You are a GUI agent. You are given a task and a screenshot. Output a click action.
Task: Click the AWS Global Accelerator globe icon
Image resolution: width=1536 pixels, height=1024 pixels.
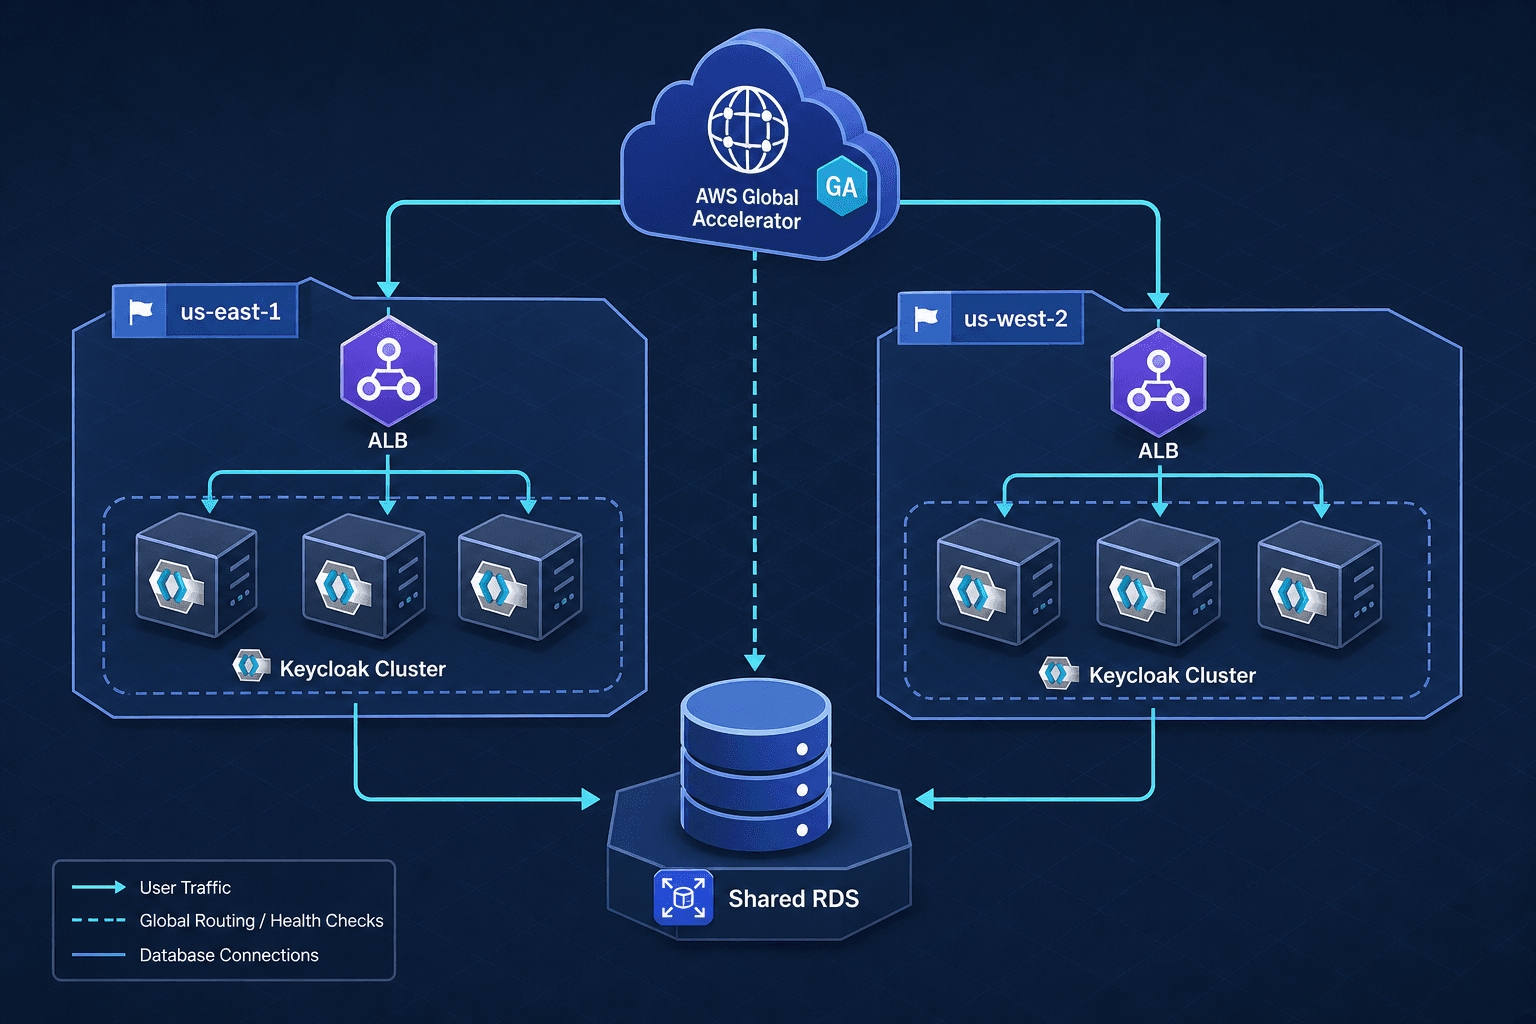tap(748, 130)
